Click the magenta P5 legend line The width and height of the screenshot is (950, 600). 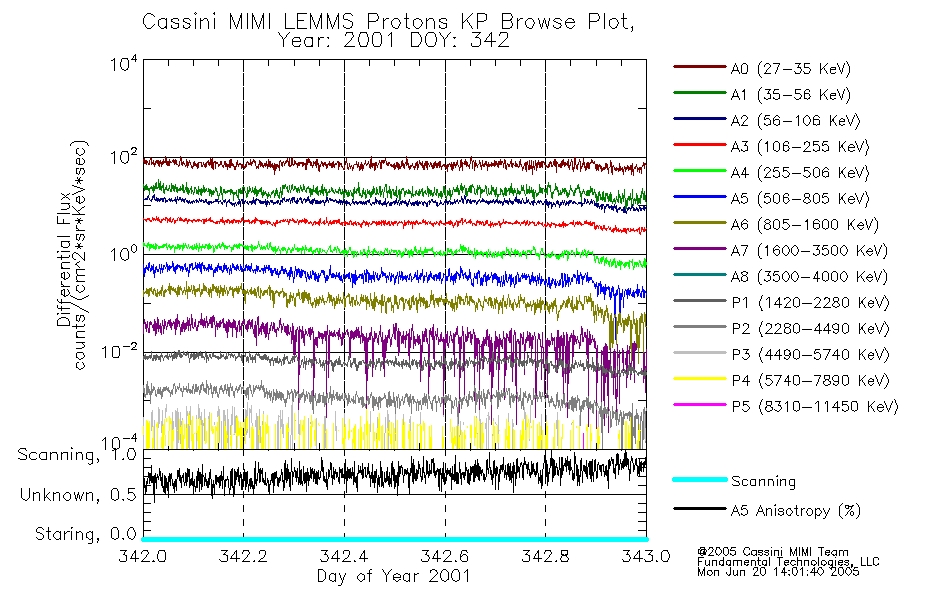pyautogui.click(x=699, y=404)
